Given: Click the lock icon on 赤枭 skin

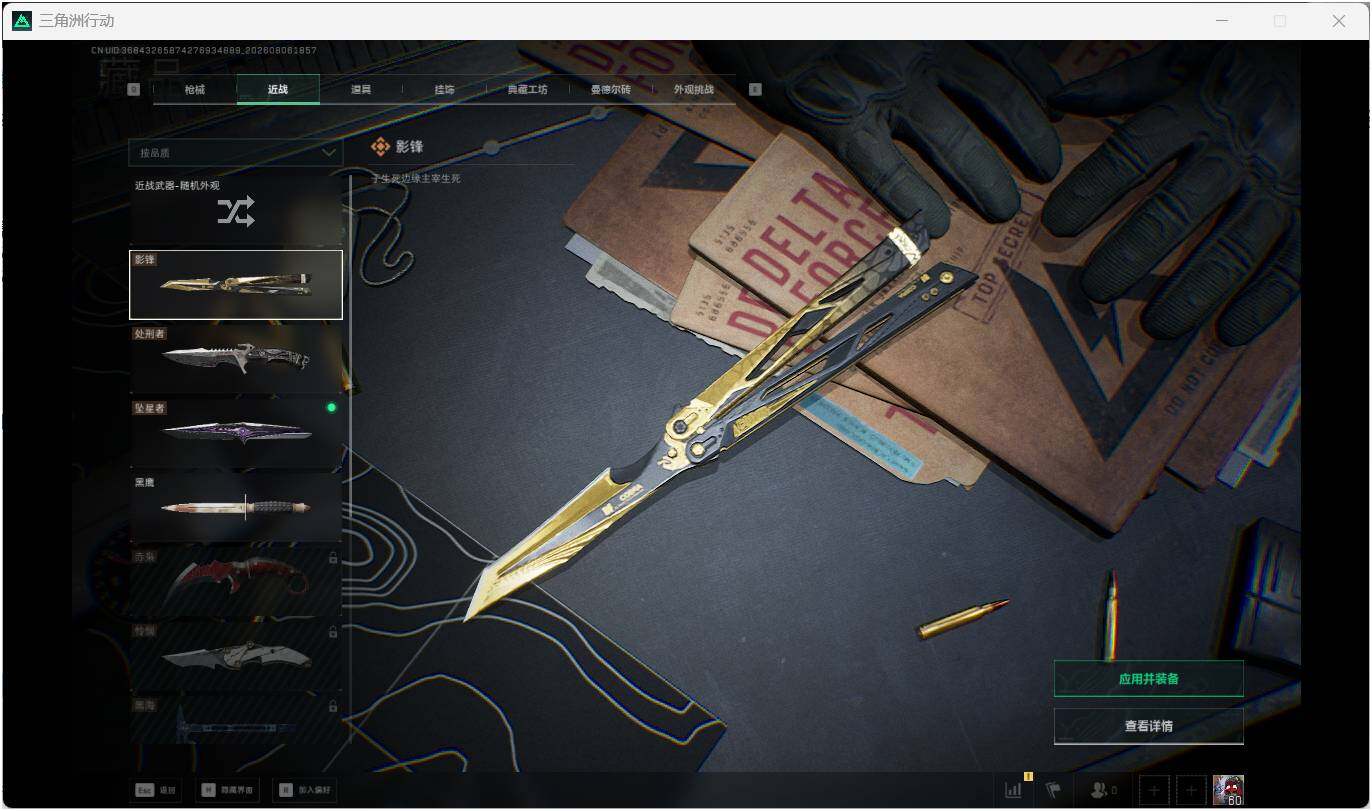Looking at the screenshot, I should tap(333, 558).
